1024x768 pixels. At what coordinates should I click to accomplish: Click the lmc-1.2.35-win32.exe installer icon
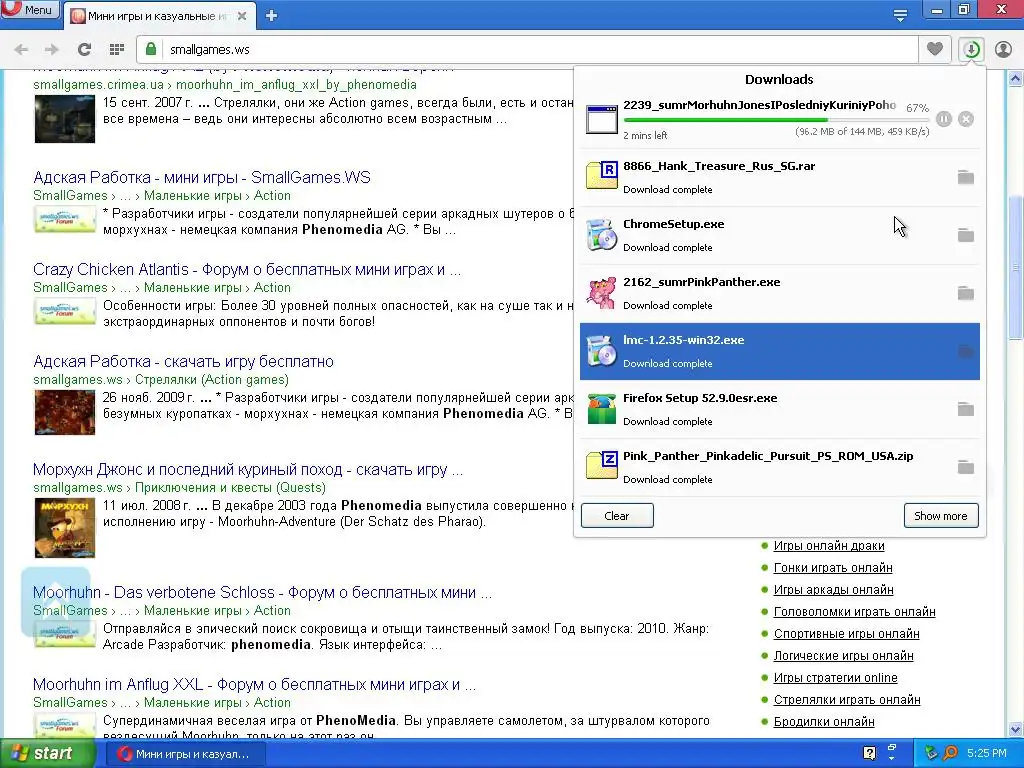click(x=601, y=351)
